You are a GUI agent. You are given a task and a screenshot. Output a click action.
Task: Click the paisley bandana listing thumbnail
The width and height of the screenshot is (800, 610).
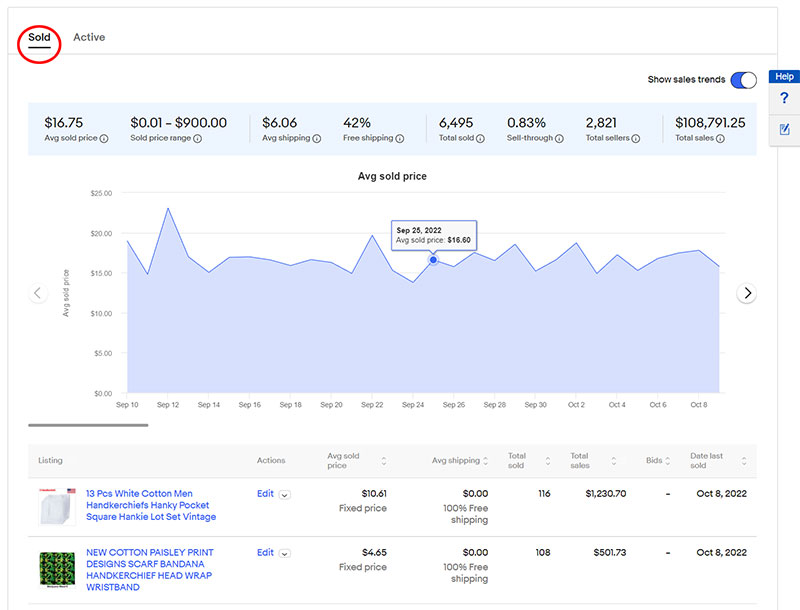click(x=57, y=569)
